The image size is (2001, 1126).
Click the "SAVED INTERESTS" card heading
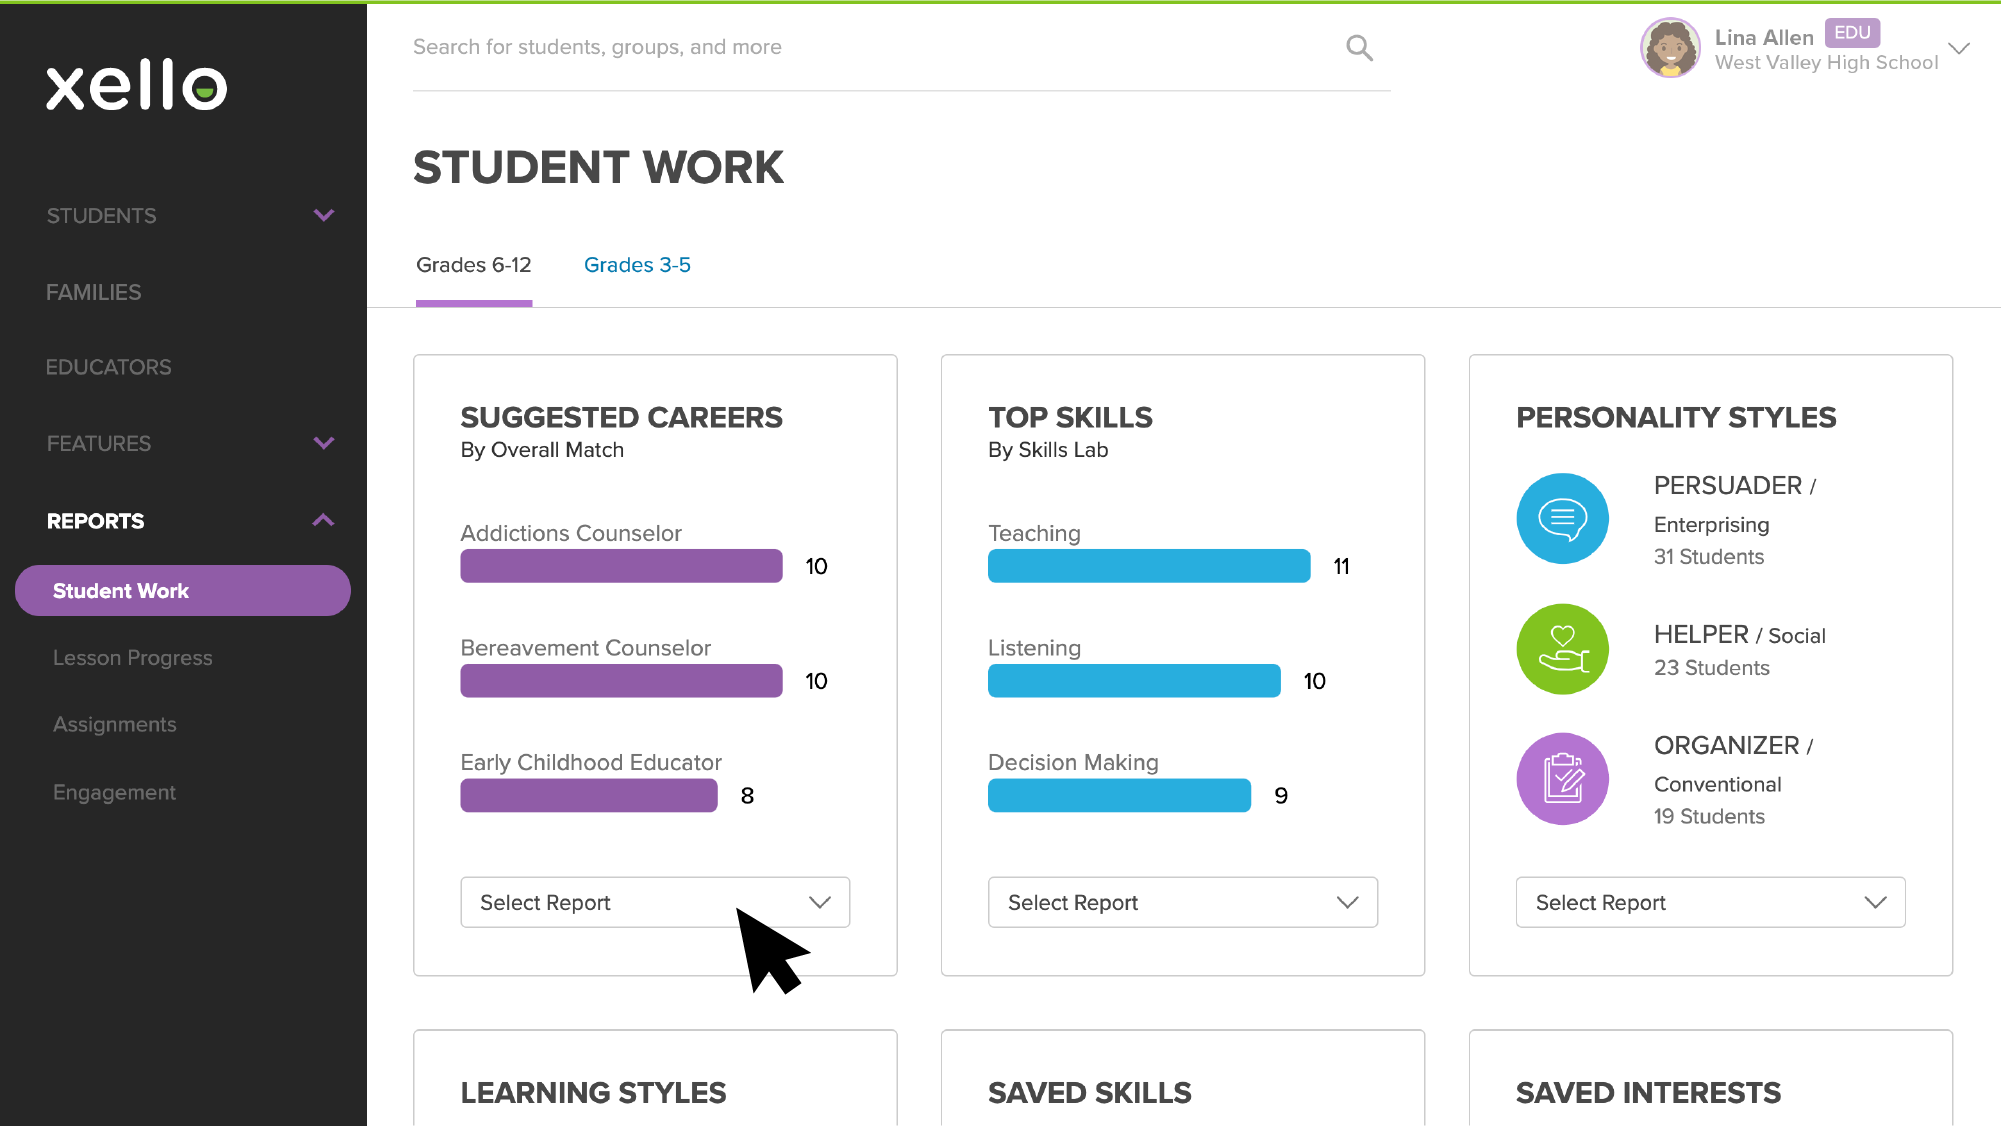point(1648,1092)
